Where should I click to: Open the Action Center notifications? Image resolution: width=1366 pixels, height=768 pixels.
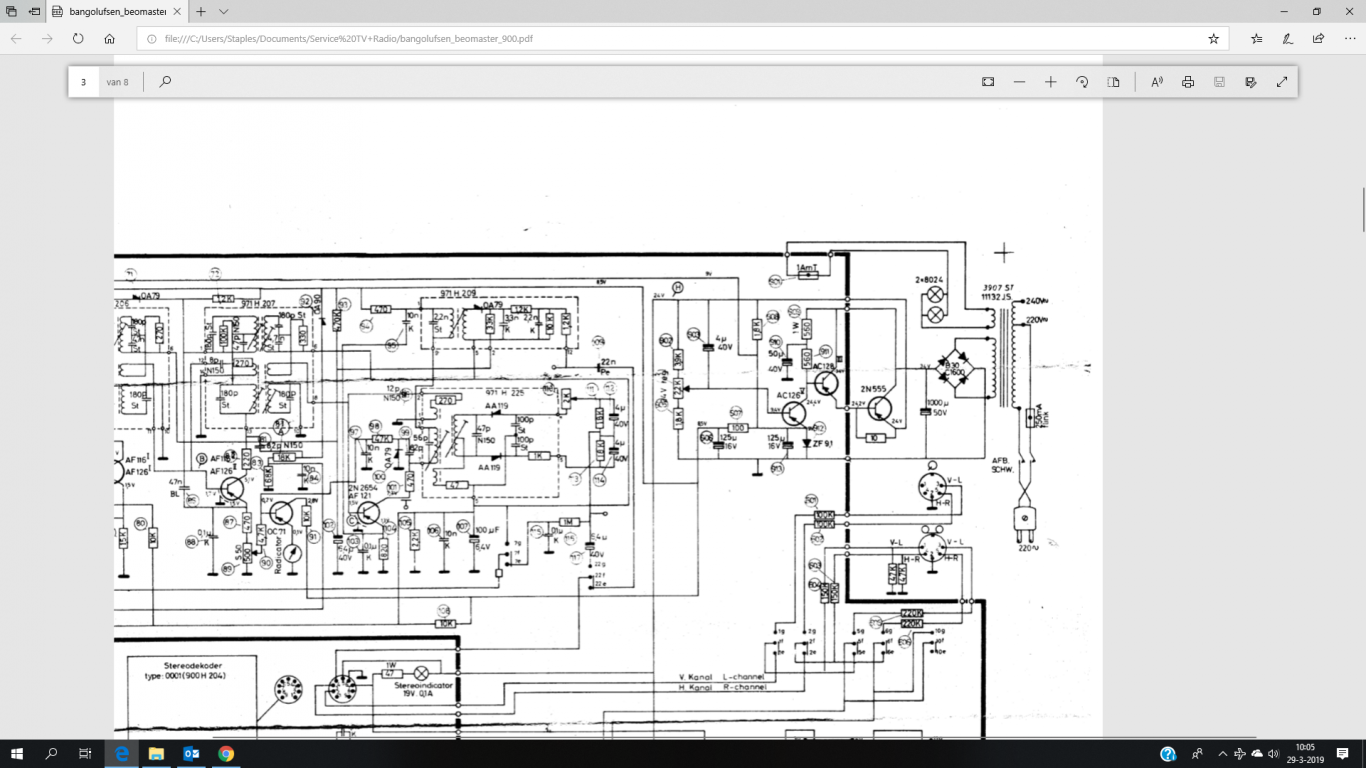point(1343,754)
